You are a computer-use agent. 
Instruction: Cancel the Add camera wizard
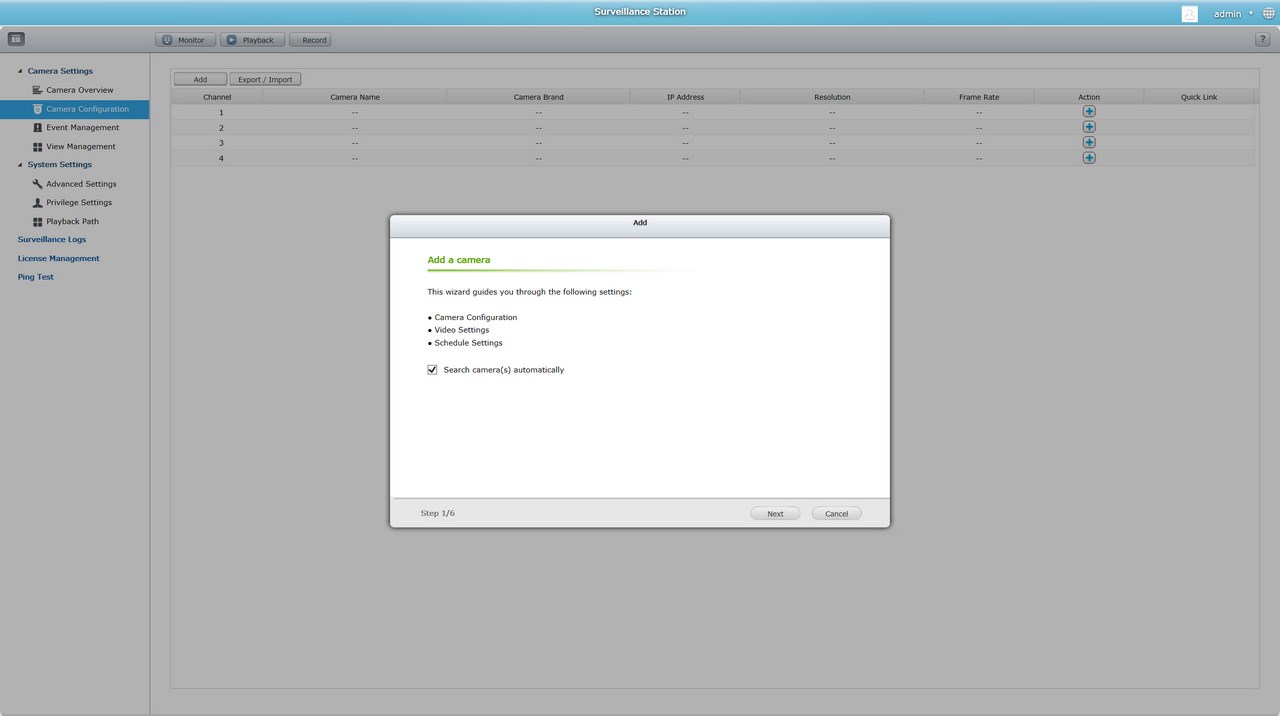(x=836, y=513)
